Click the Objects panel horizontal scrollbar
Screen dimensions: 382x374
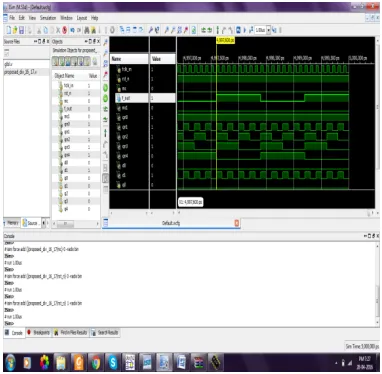[x=65, y=224]
